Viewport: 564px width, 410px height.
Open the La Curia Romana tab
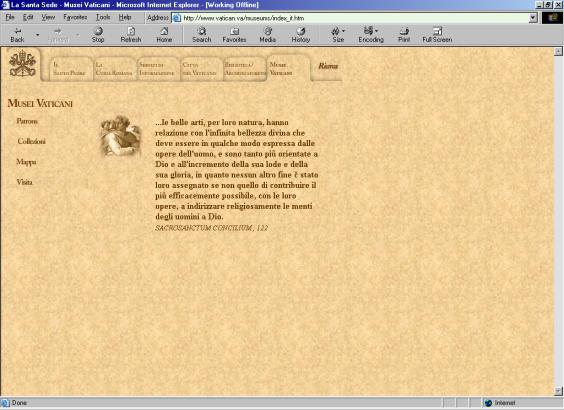(x=114, y=69)
